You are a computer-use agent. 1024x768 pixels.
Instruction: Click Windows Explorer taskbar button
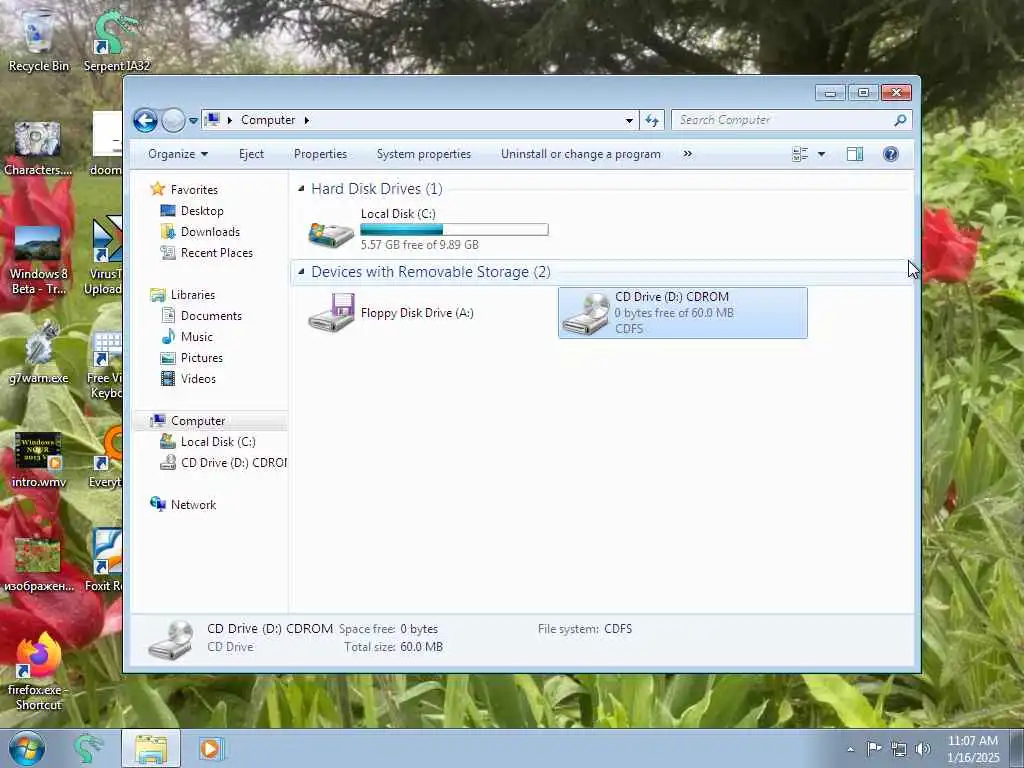tap(151, 748)
